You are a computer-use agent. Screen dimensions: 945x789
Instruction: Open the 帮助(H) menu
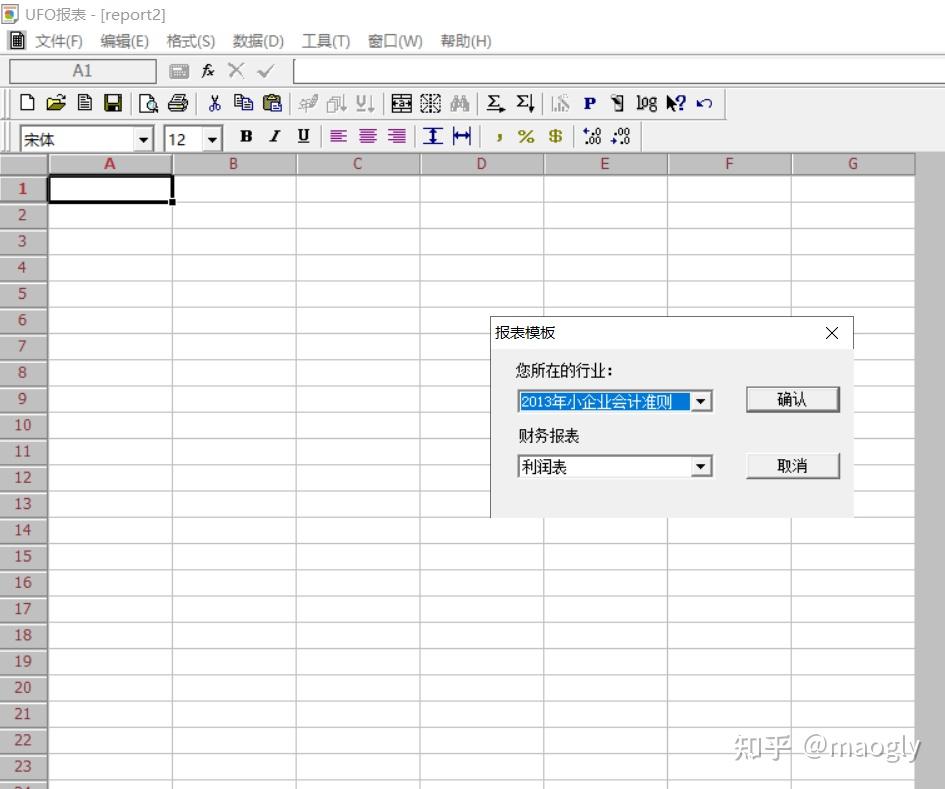tap(466, 41)
